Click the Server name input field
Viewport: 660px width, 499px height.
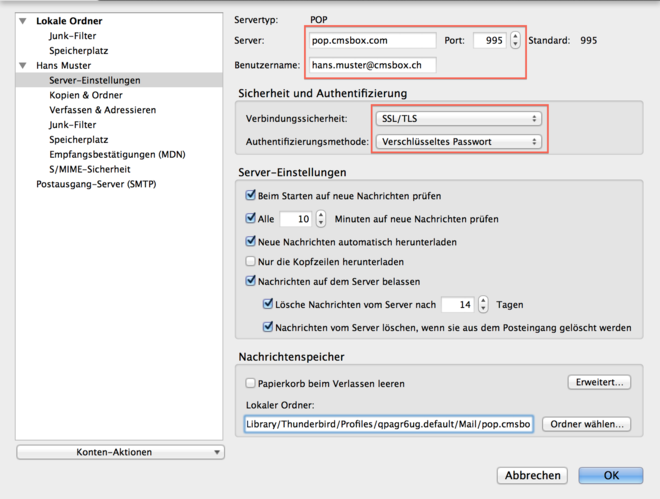click(373, 41)
